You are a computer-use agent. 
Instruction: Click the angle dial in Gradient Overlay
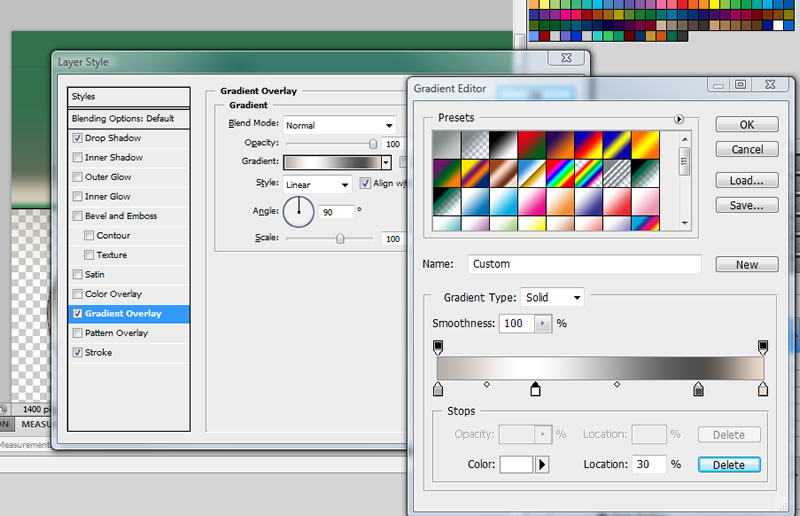298,211
